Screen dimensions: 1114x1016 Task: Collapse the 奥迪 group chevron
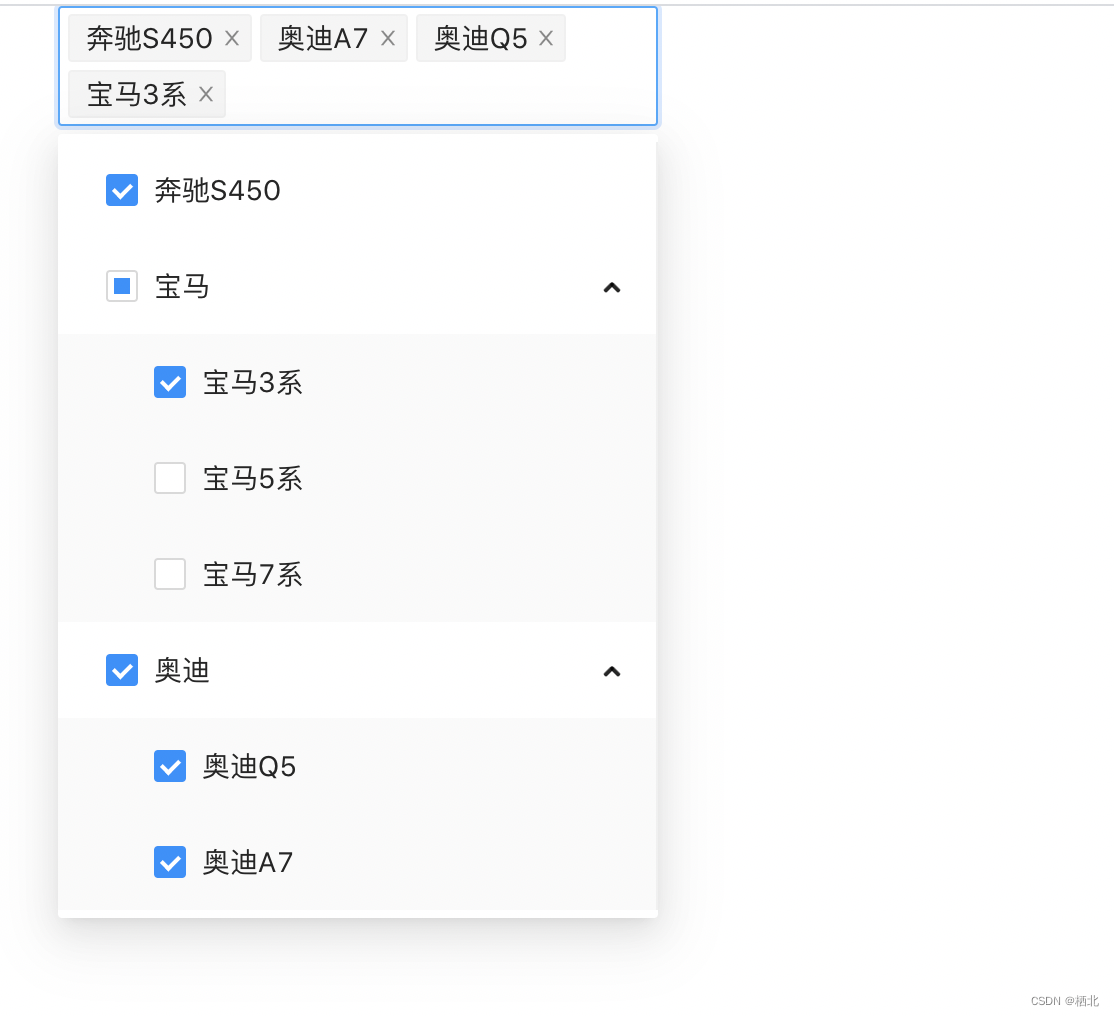click(x=612, y=671)
